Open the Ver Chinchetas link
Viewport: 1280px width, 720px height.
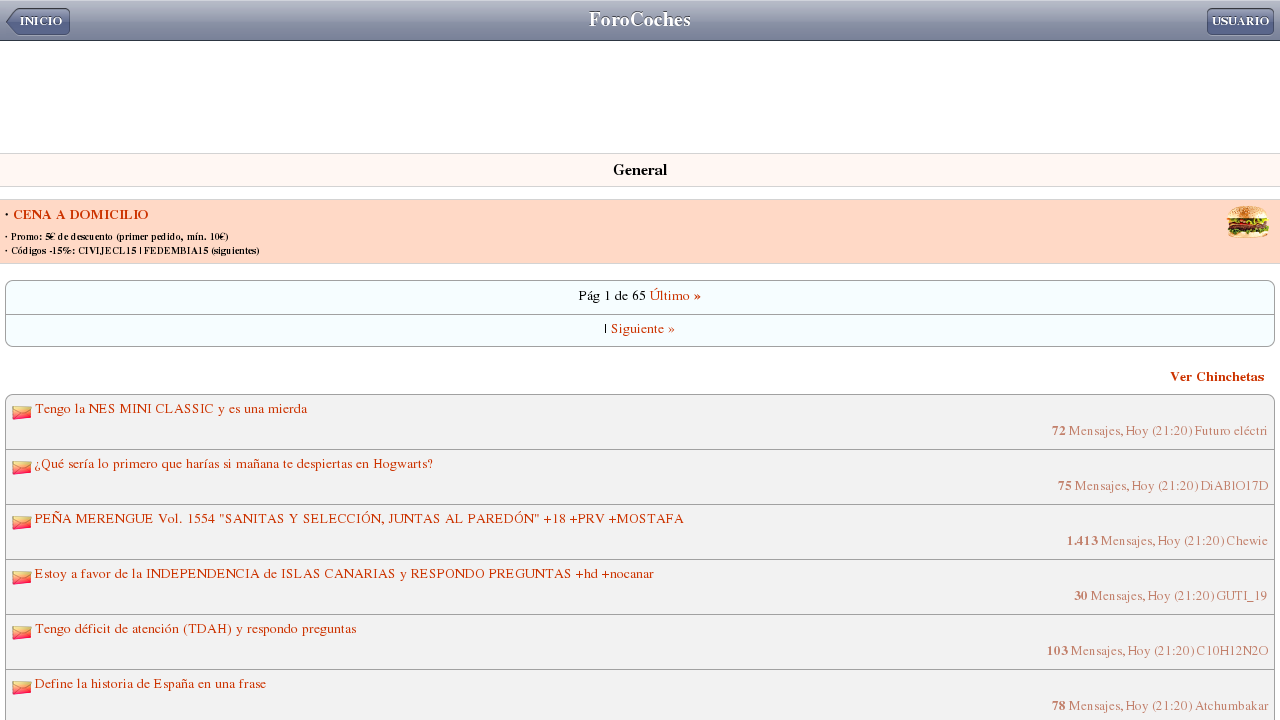coord(1217,377)
